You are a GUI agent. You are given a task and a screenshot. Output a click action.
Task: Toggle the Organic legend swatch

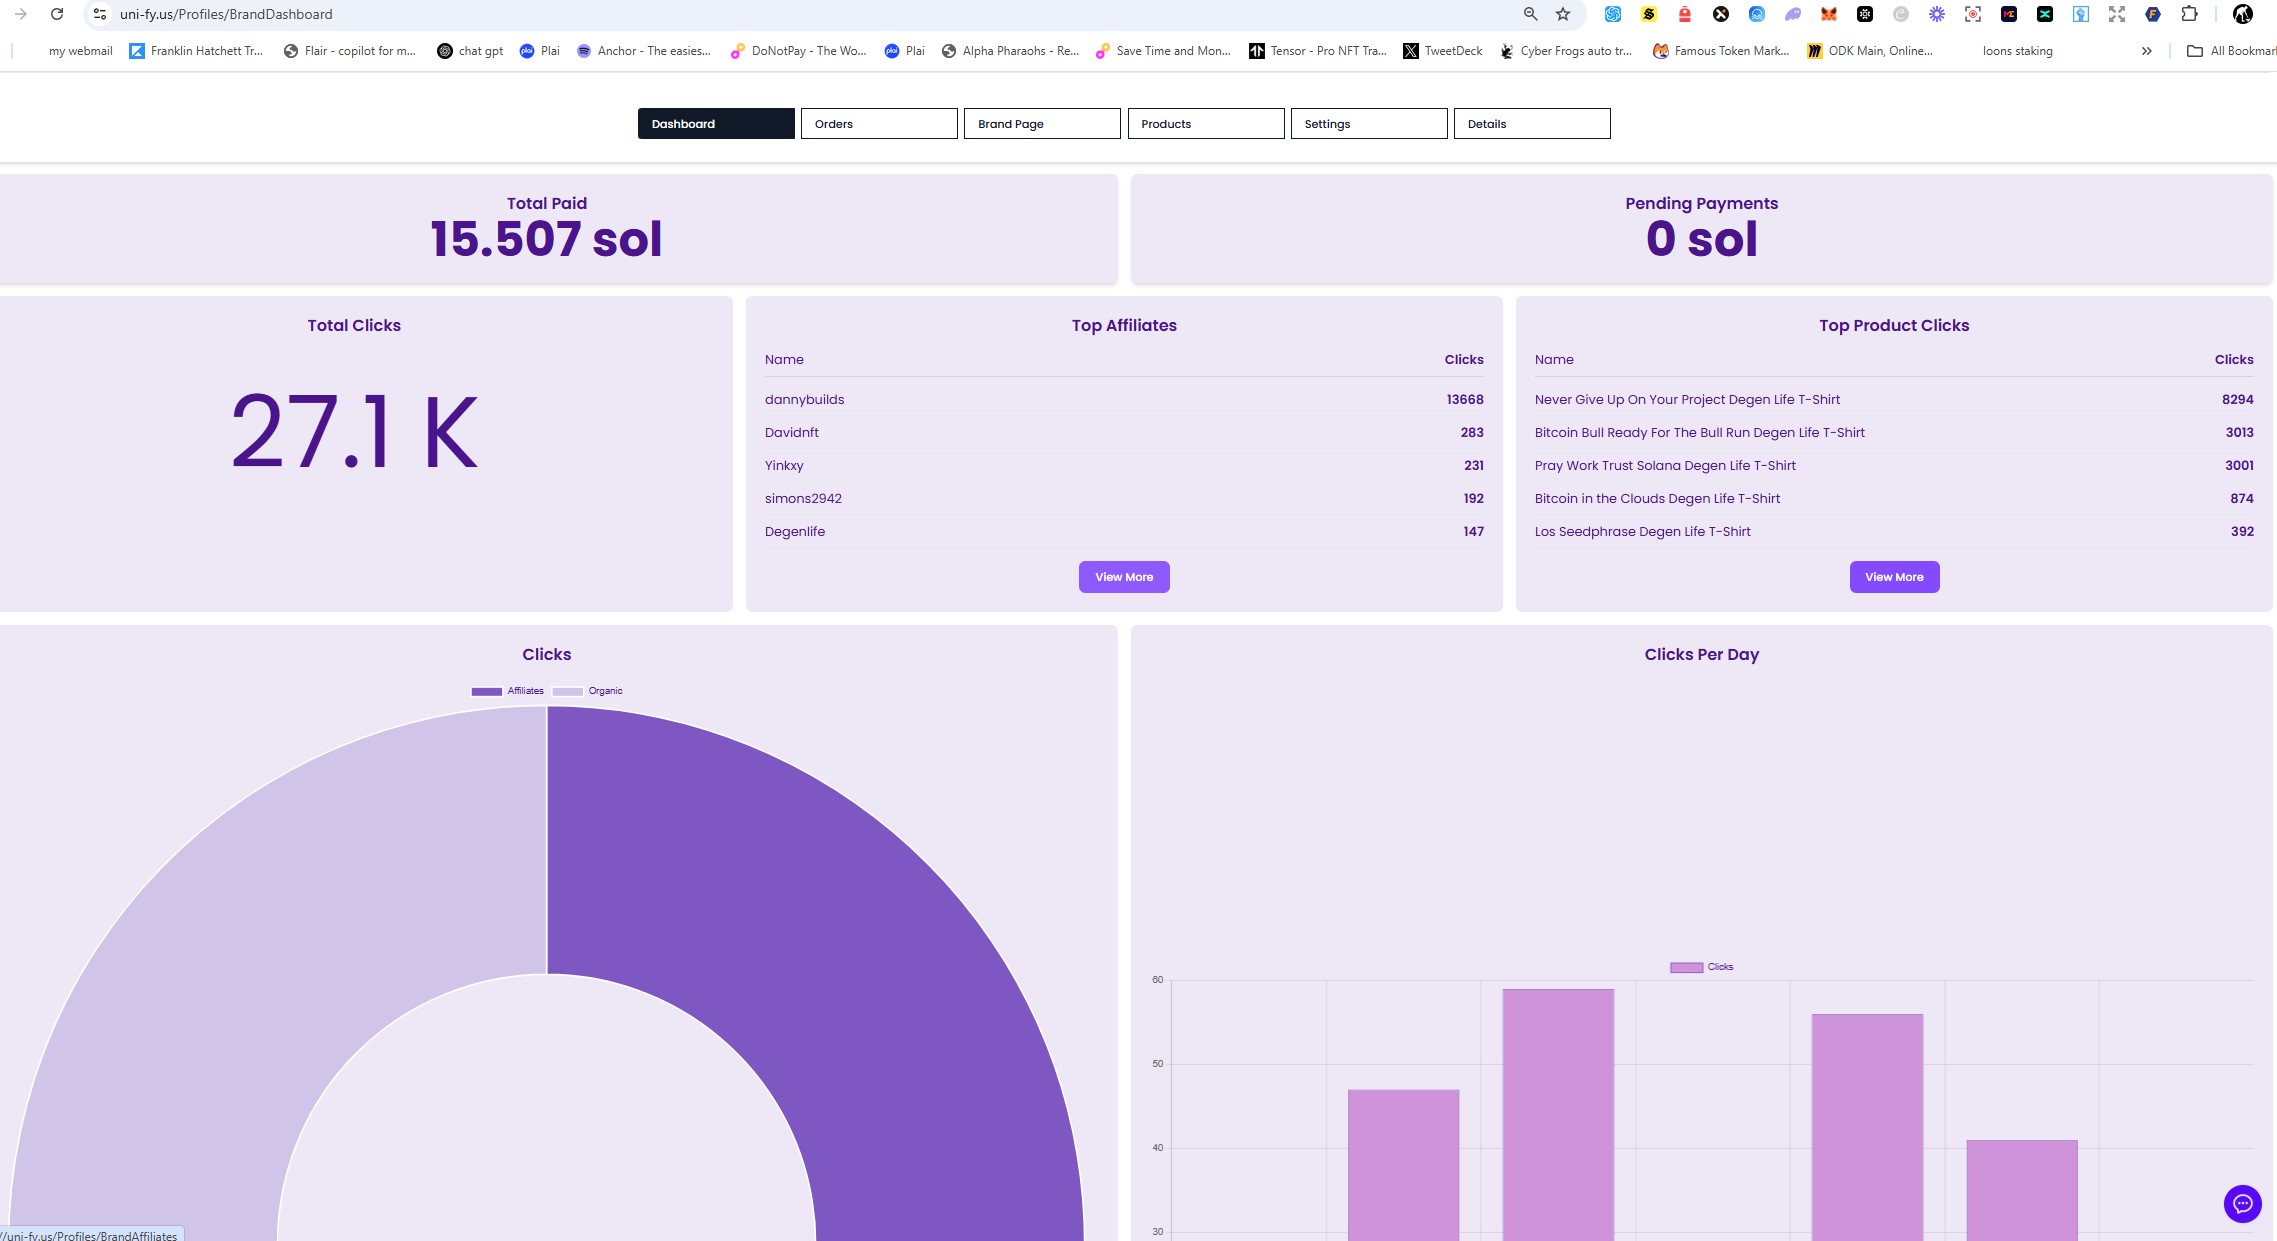(567, 691)
